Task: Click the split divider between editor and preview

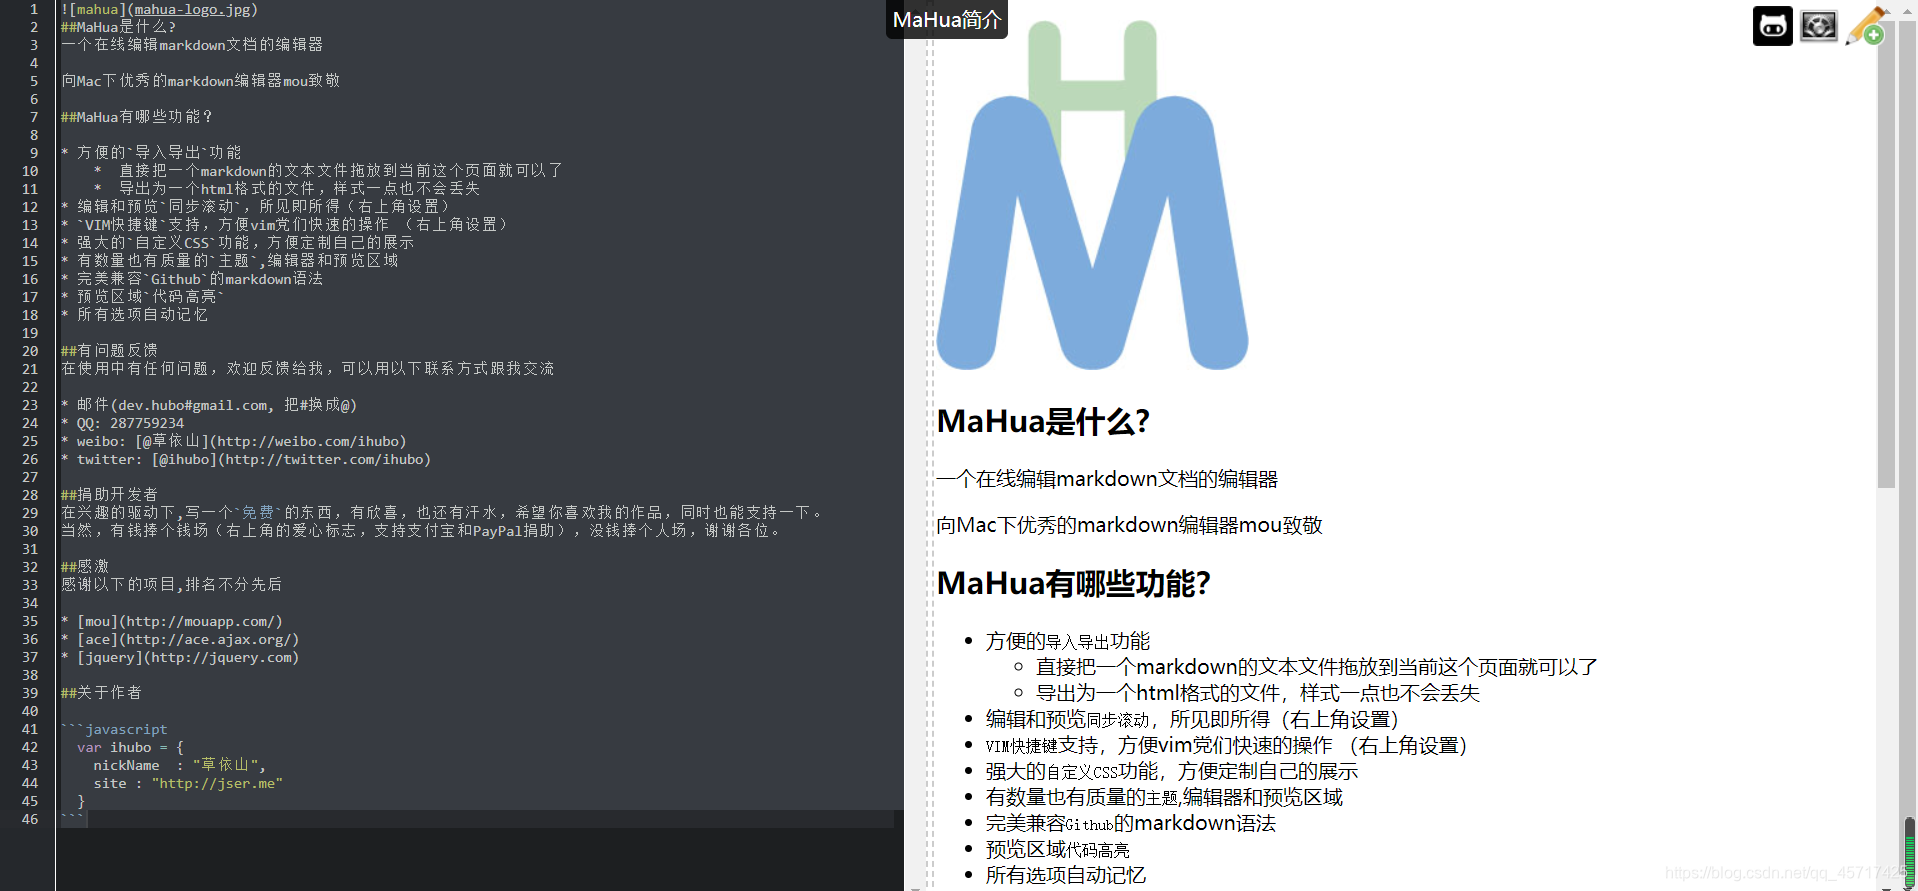Action: [928, 445]
